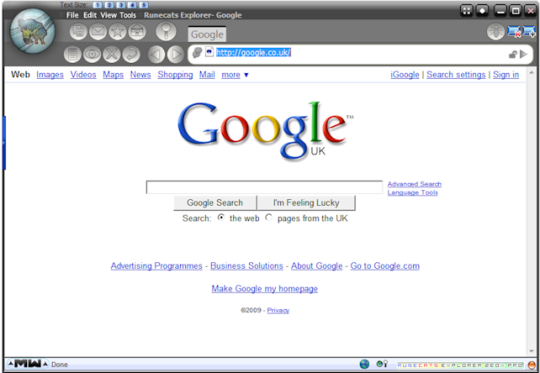Screen dimensions: 540x373
Task: Click the padlock icon in address bar
Action: click(x=513, y=54)
